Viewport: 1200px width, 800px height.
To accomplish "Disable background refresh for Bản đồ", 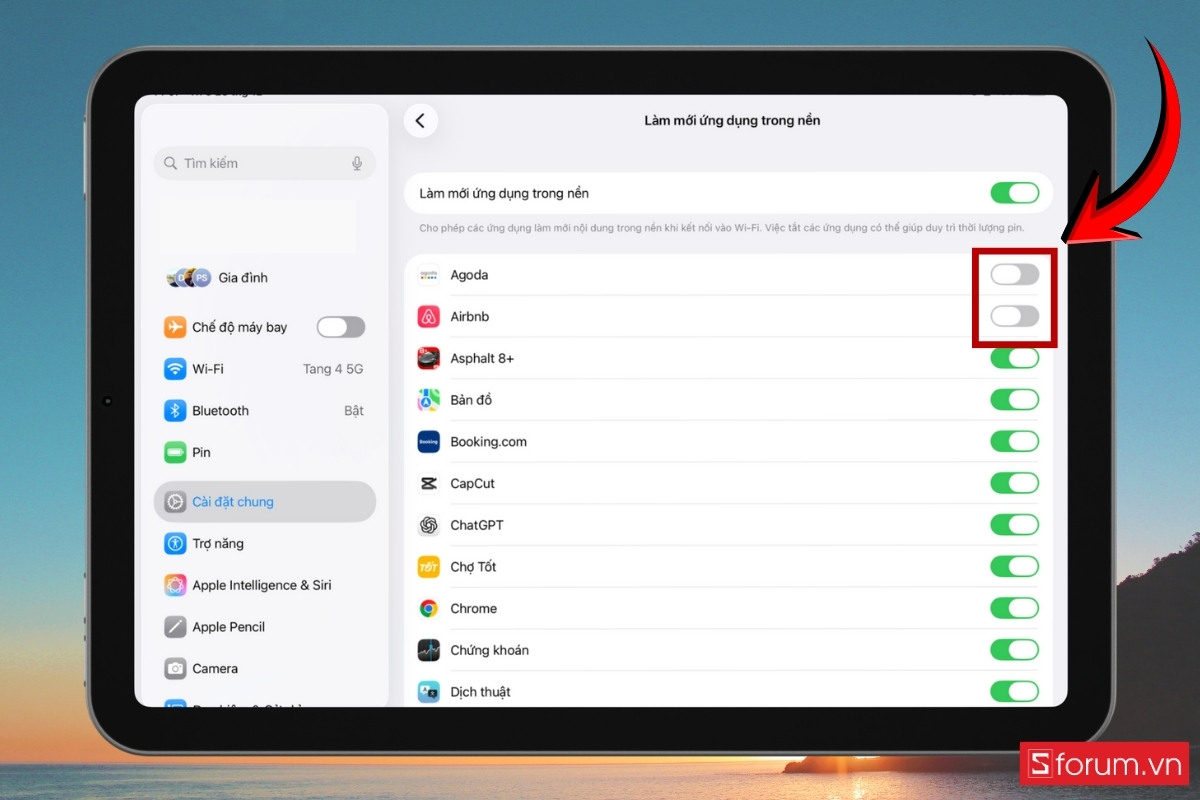I will (1015, 400).
